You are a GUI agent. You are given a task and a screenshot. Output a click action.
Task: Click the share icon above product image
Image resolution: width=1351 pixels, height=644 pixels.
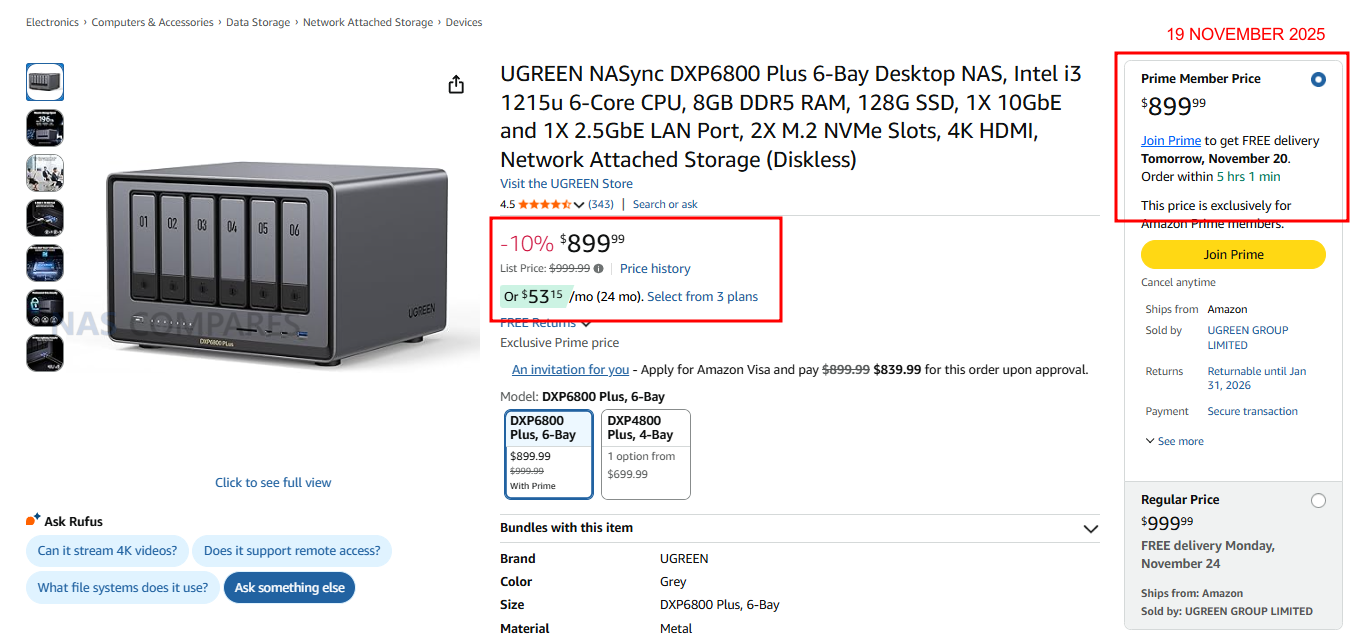456,85
